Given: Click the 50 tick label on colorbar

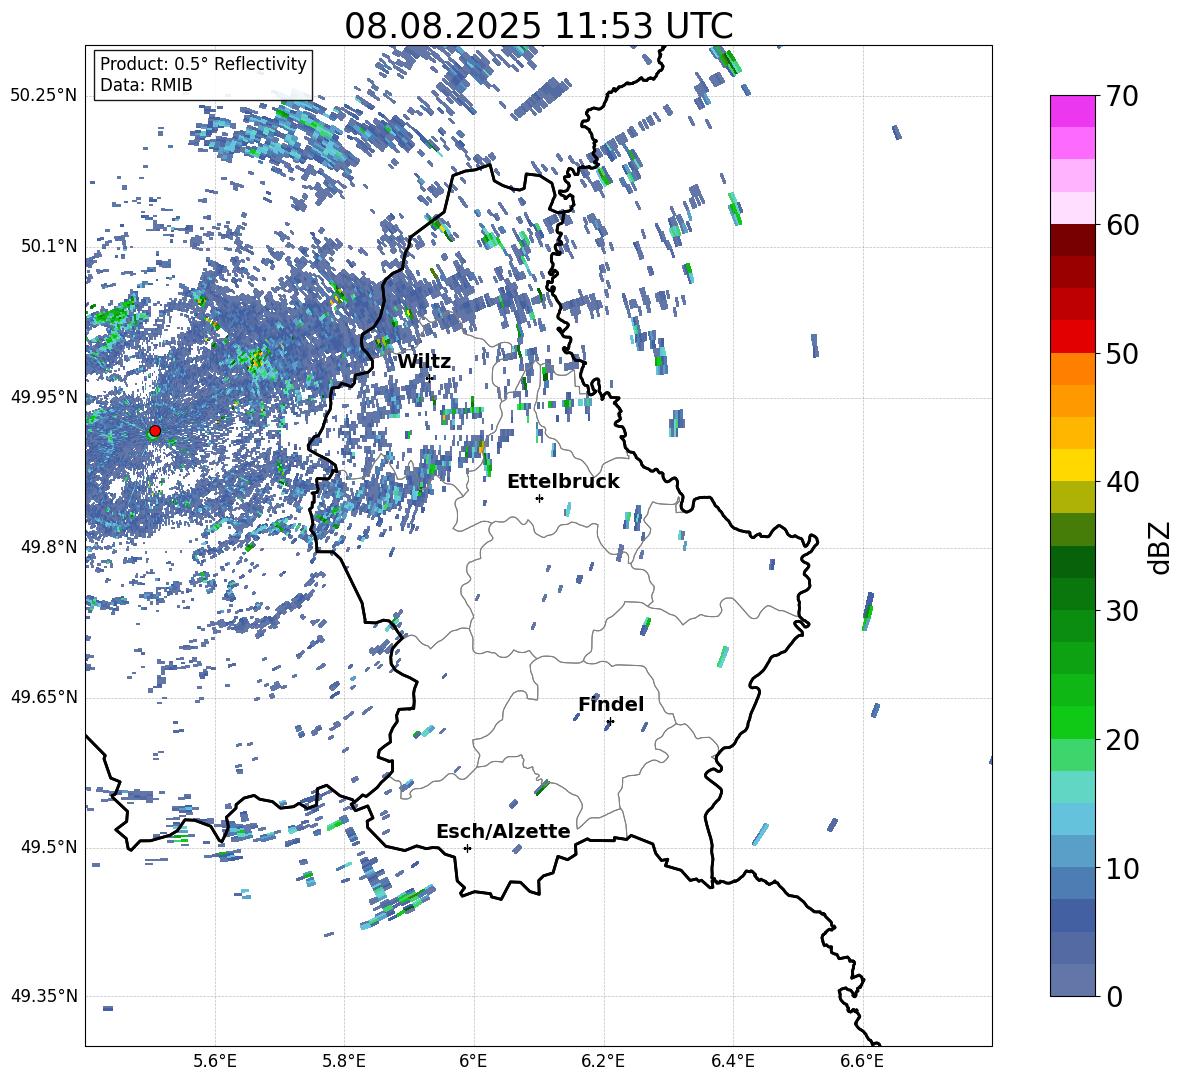Looking at the screenshot, I should click(1123, 353).
